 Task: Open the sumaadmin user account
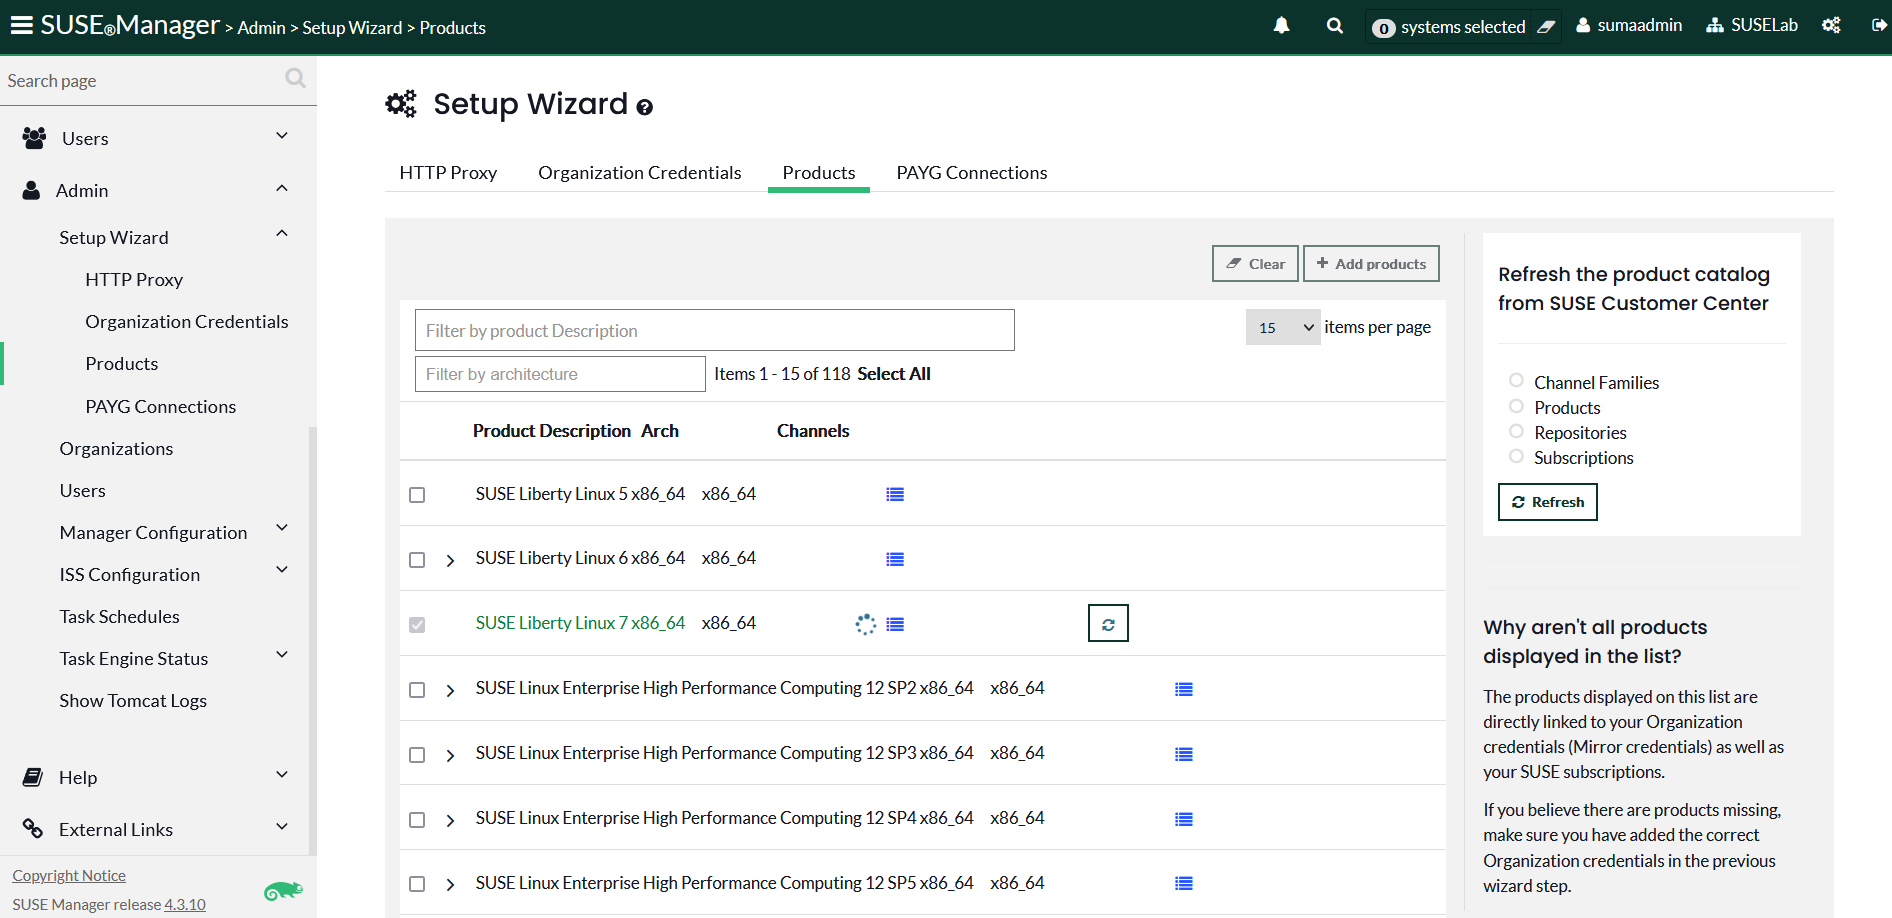coord(1629,25)
